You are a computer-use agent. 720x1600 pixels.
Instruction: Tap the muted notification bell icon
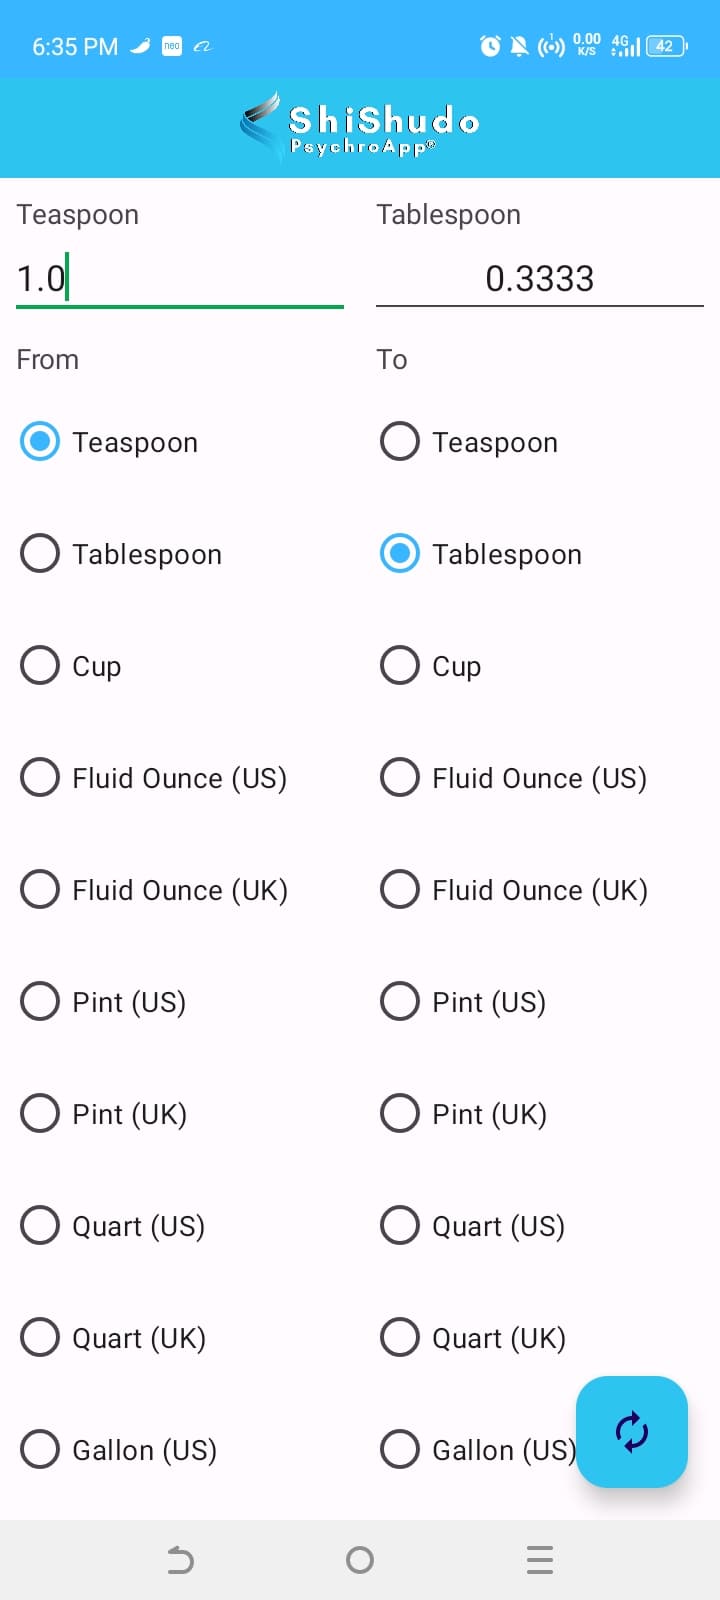point(519,46)
